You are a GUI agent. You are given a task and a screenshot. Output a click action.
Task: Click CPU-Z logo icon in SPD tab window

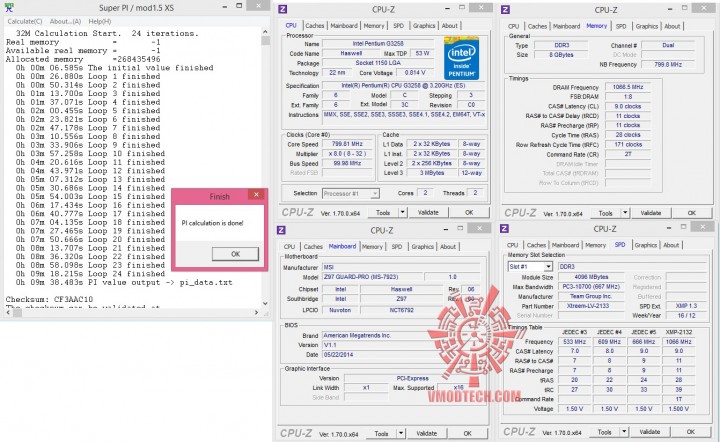(x=504, y=229)
